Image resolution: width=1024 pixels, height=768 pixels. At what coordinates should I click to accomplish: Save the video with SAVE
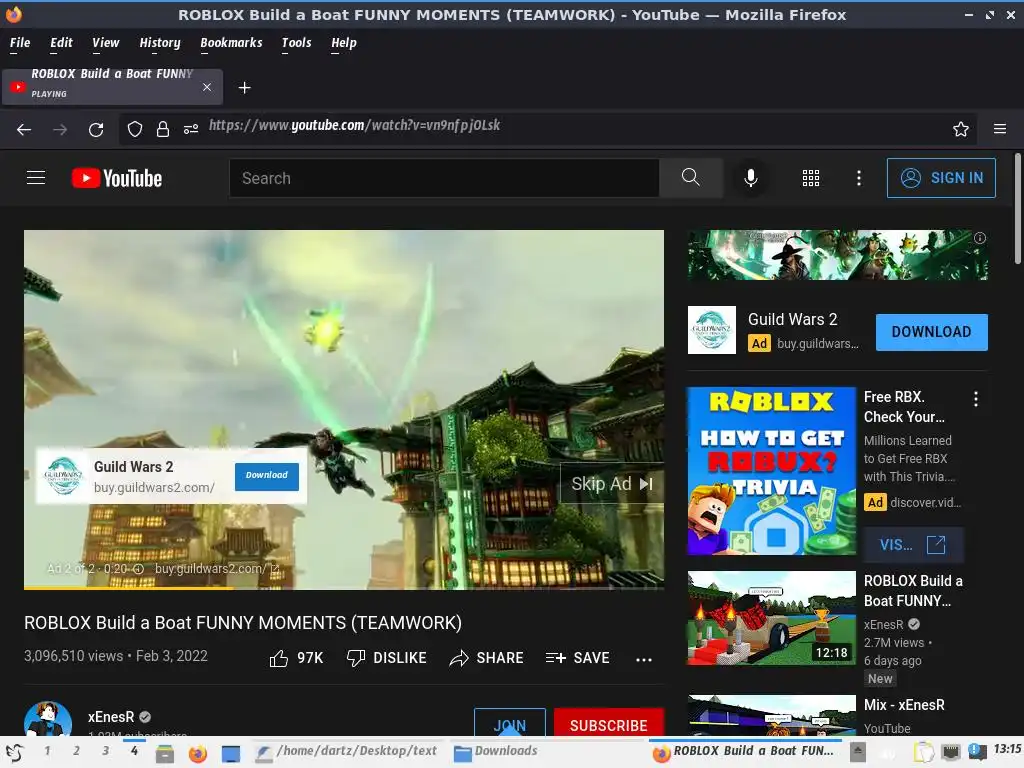[x=577, y=658]
